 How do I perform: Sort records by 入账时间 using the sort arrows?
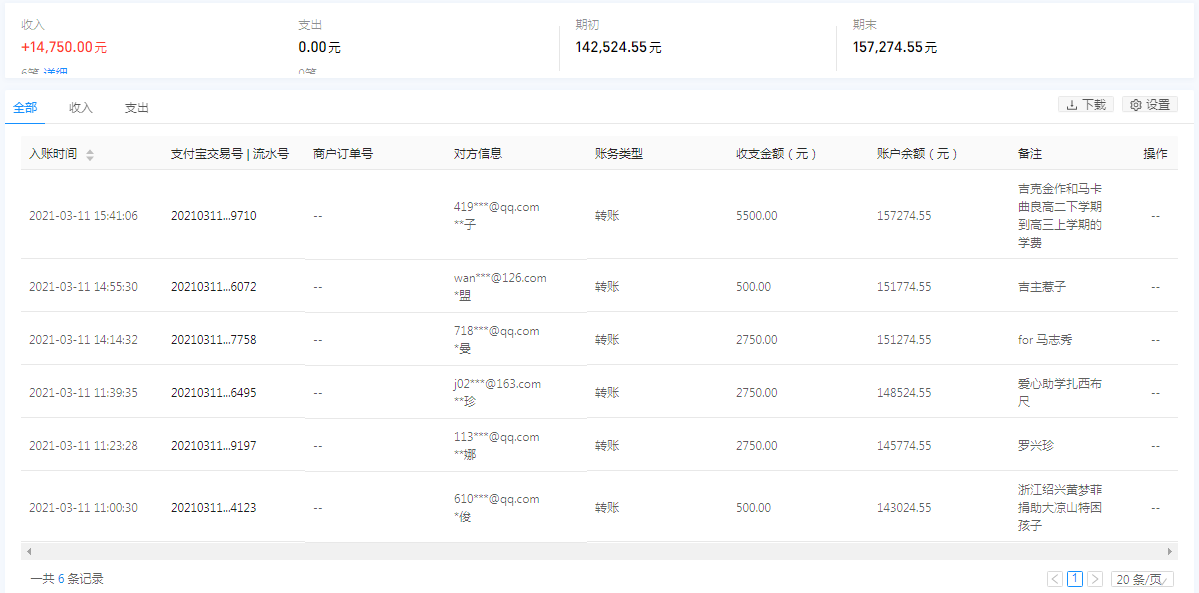(90, 155)
